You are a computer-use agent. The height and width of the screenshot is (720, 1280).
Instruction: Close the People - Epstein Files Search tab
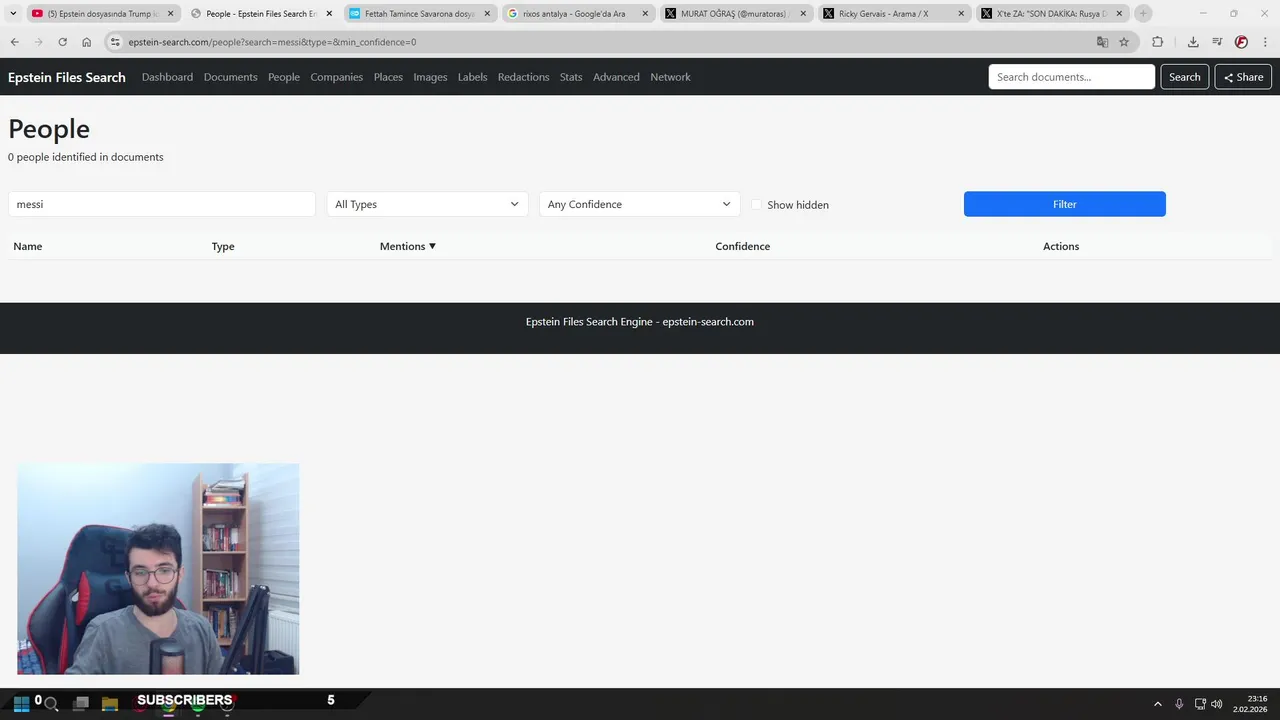click(329, 14)
